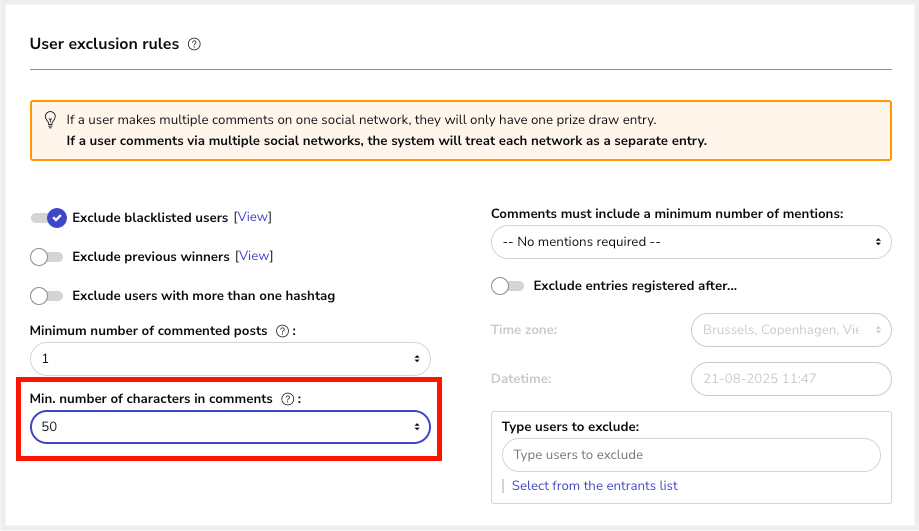Click the lightbulb tip icon in notice
Image resolution: width=919 pixels, height=531 pixels.
(x=50, y=119)
